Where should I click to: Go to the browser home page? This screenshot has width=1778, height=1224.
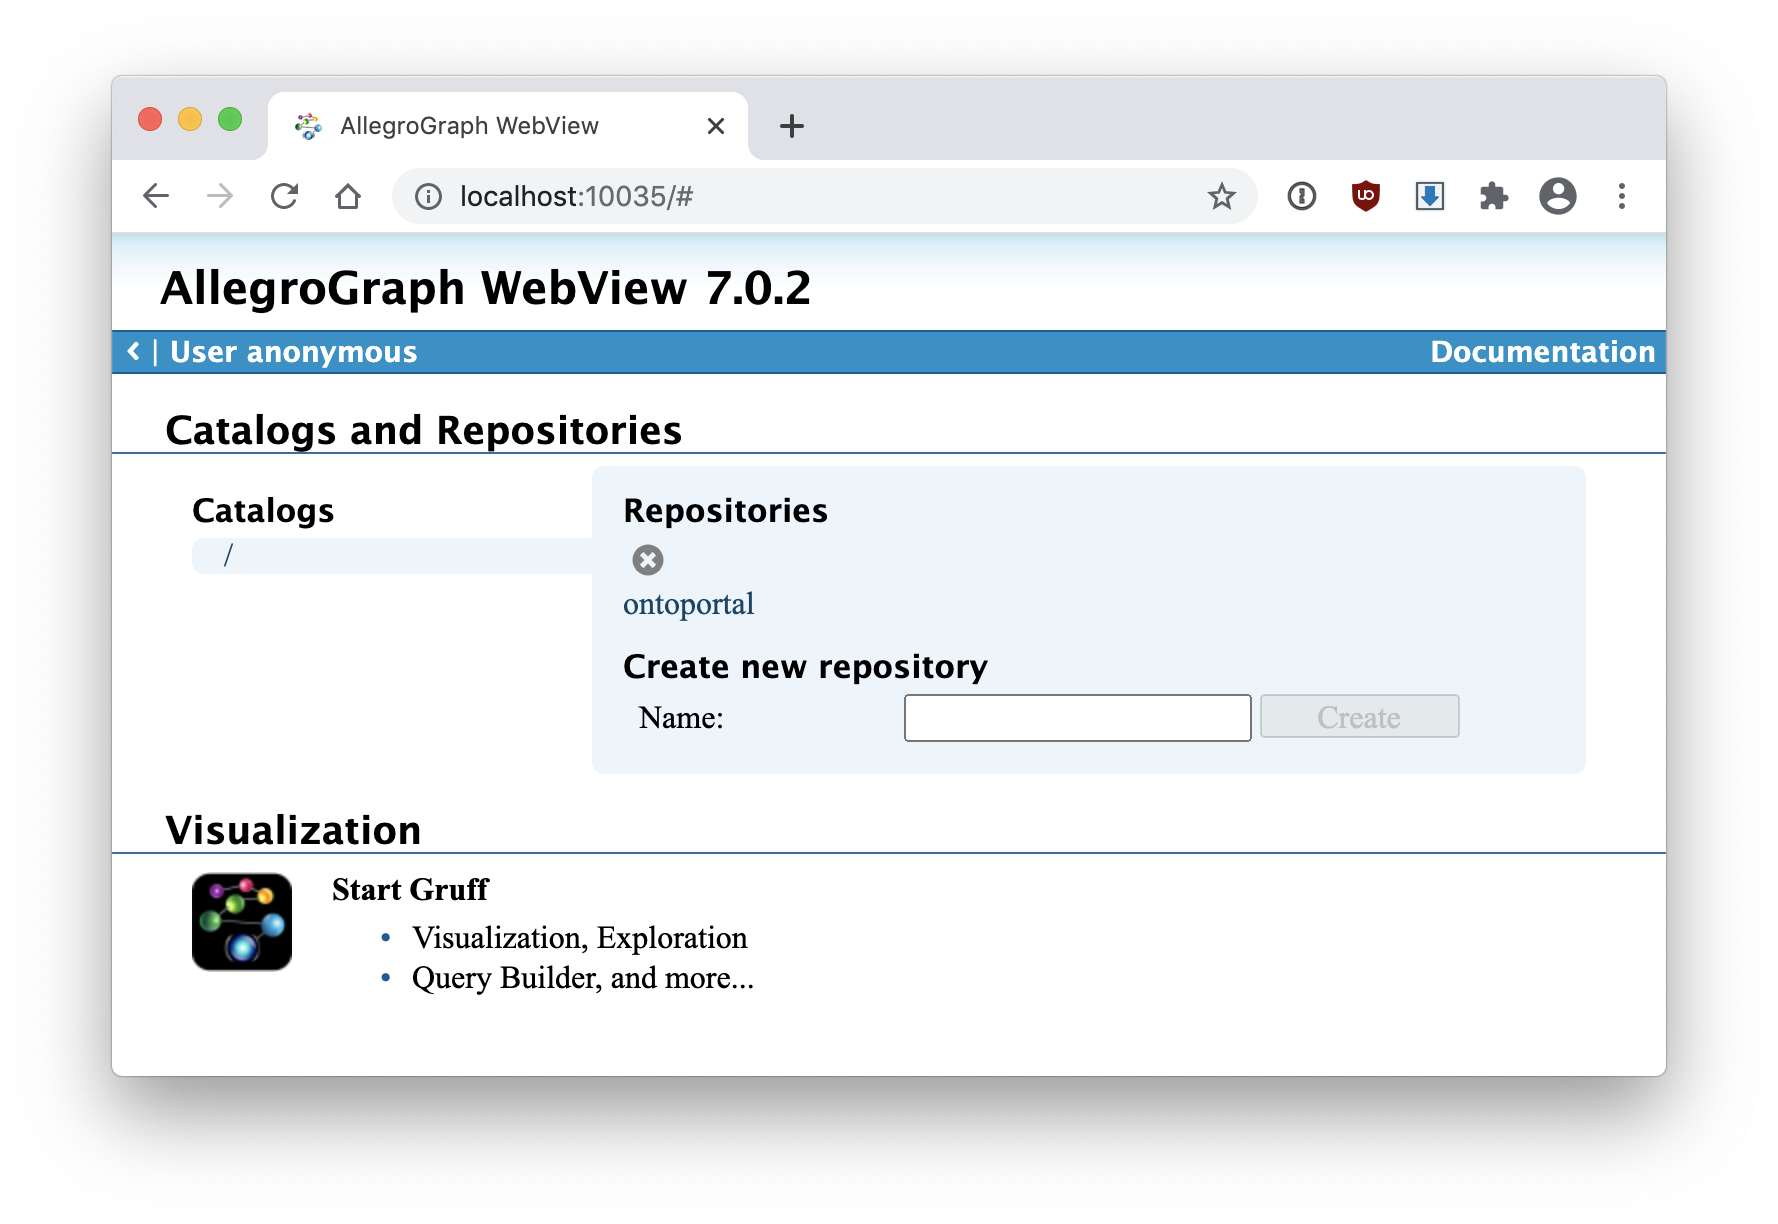(x=348, y=196)
